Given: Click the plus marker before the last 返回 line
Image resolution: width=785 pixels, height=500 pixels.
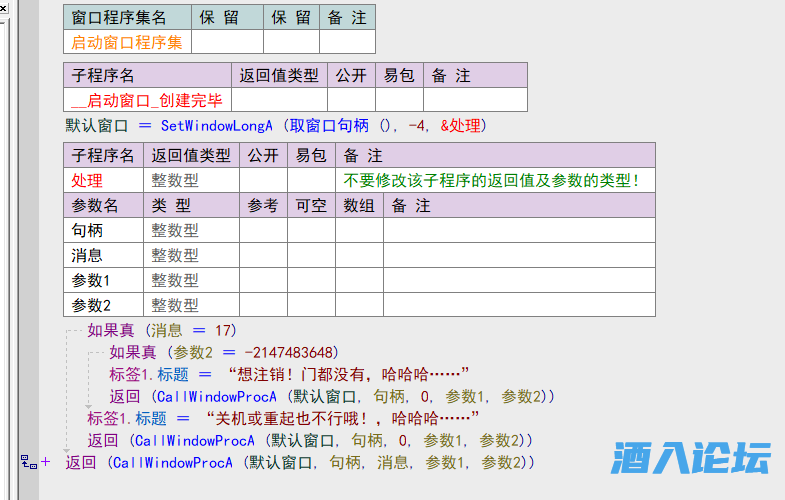Looking at the screenshot, I should 45,462.
